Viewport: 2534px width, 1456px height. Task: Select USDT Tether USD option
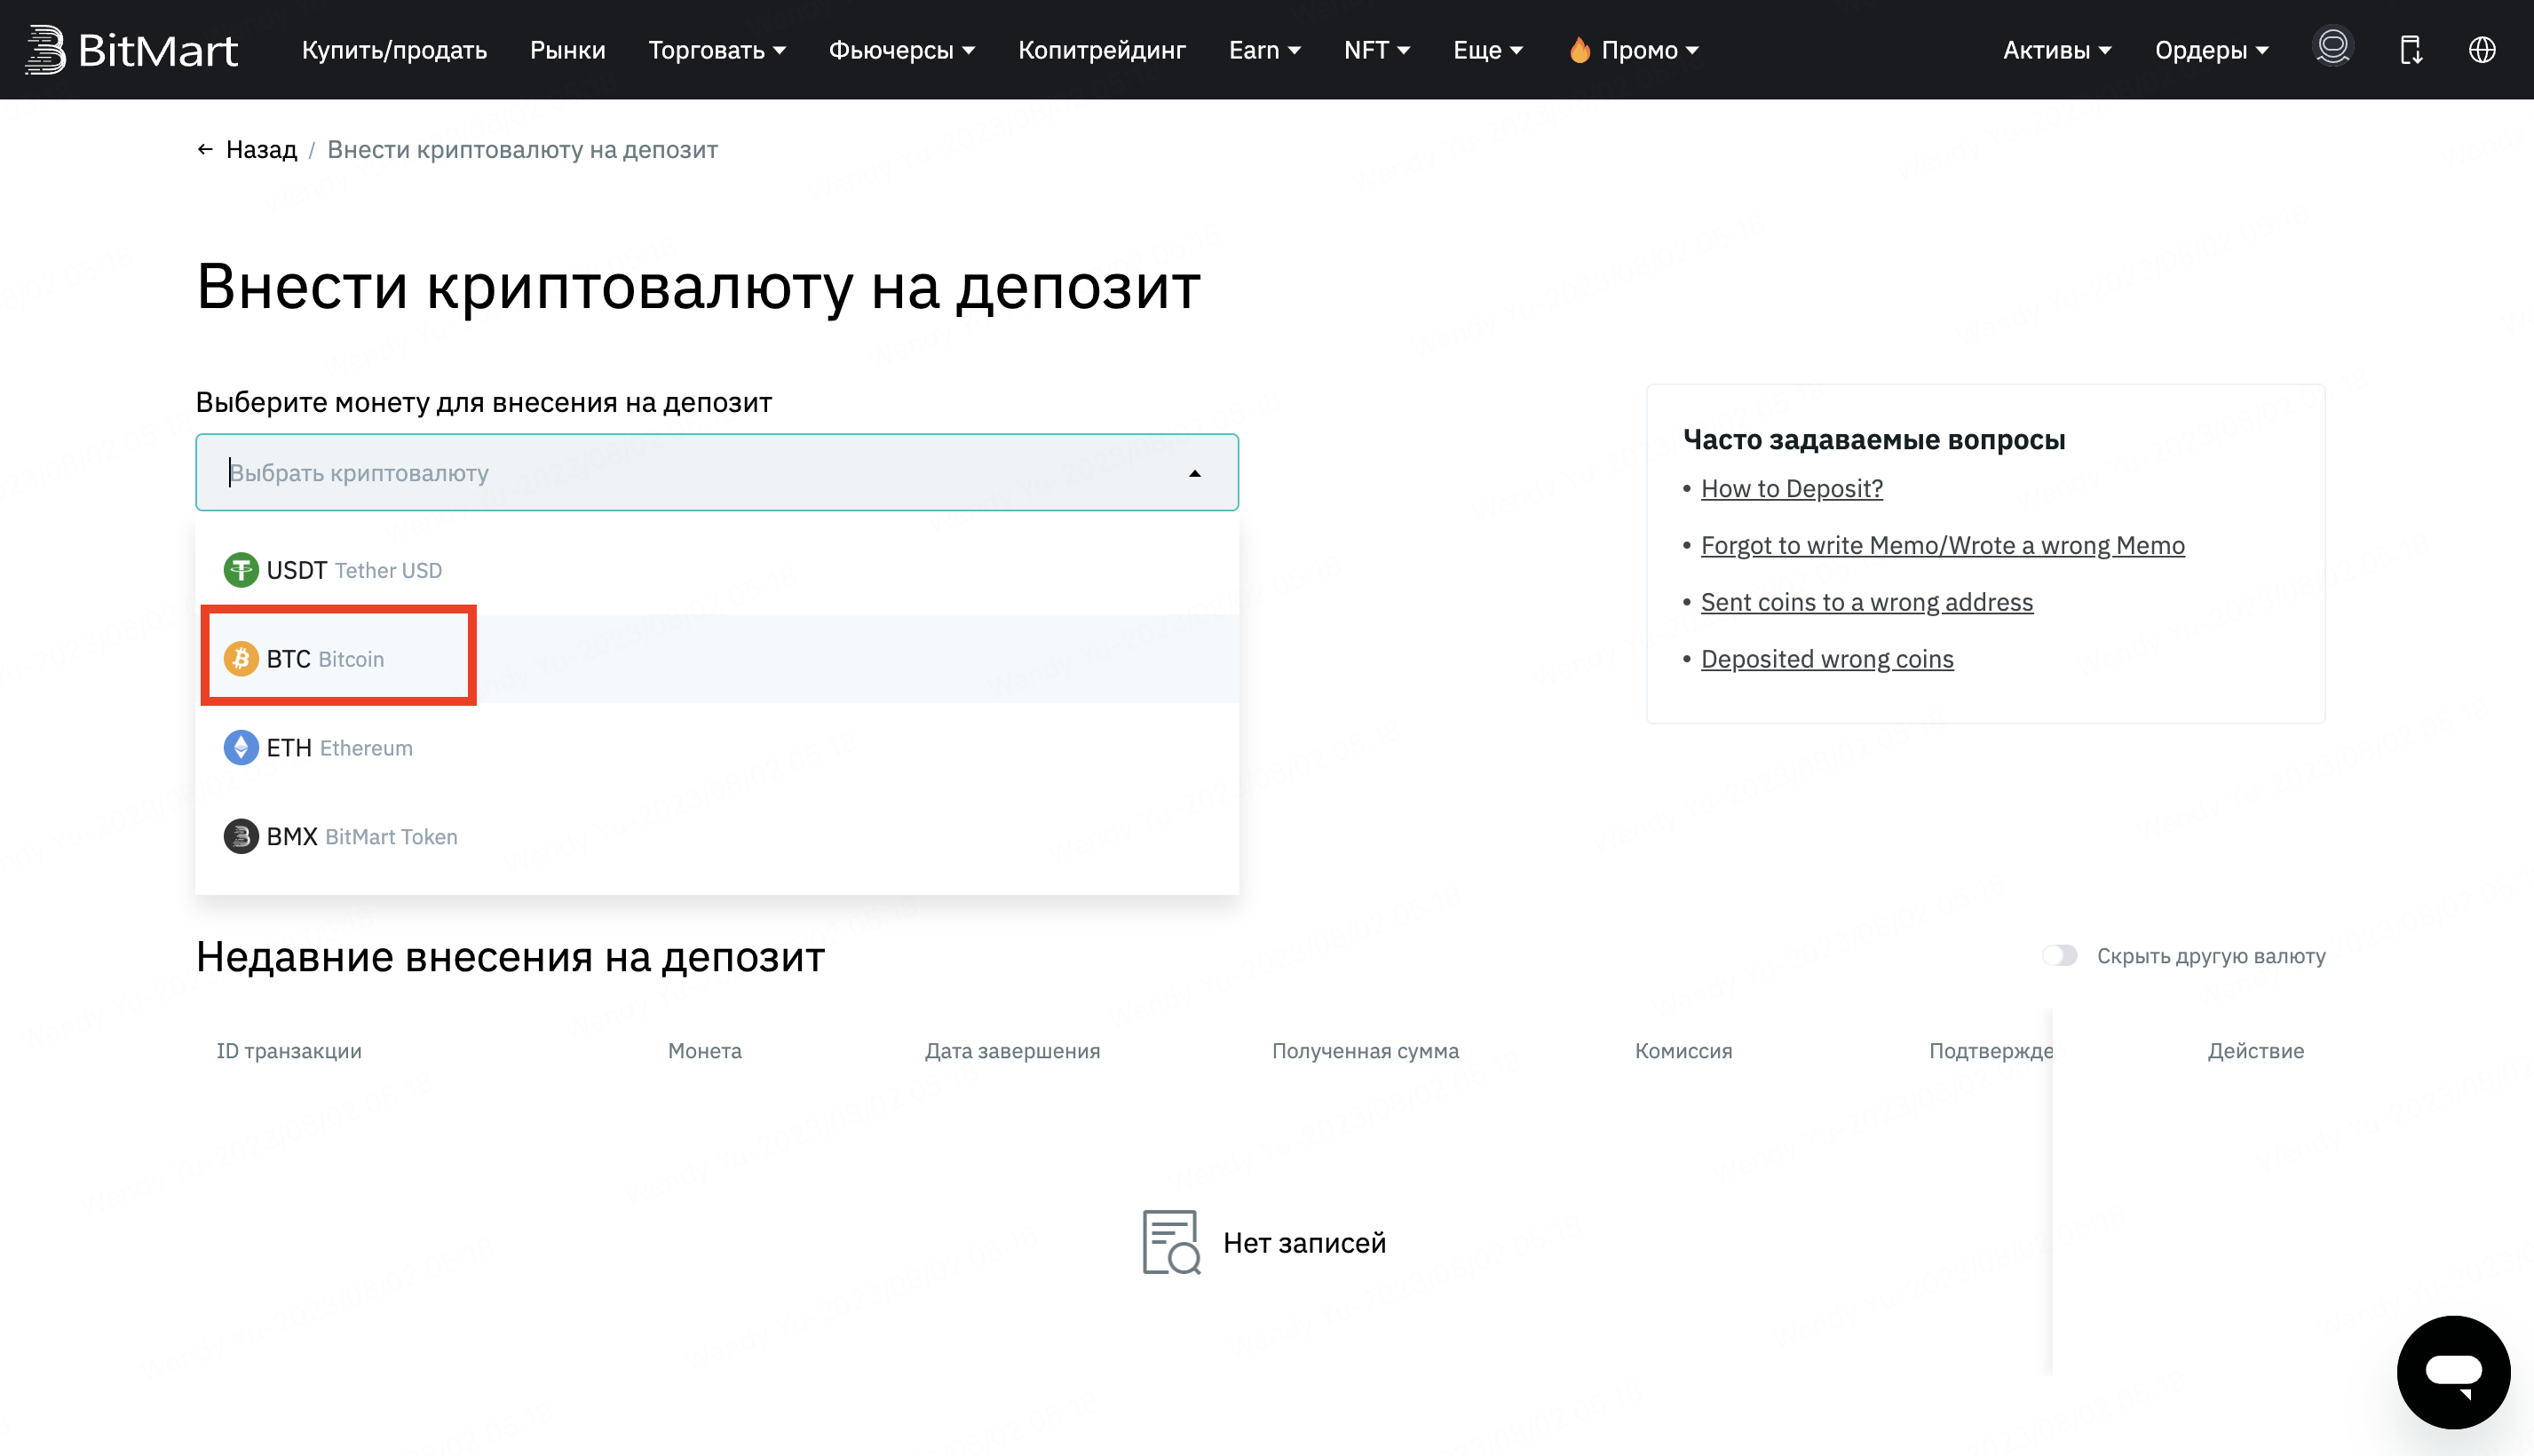(x=717, y=570)
